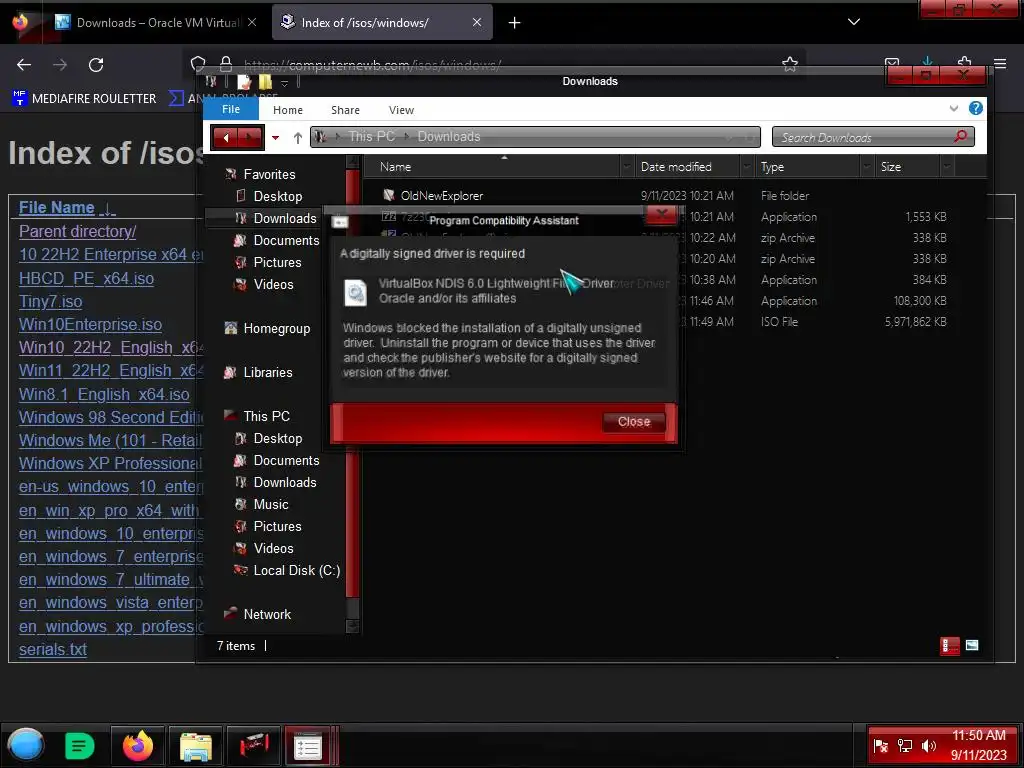1024x768 pixels.
Task: Click the Action Center flag tray icon
Action: (x=880, y=746)
